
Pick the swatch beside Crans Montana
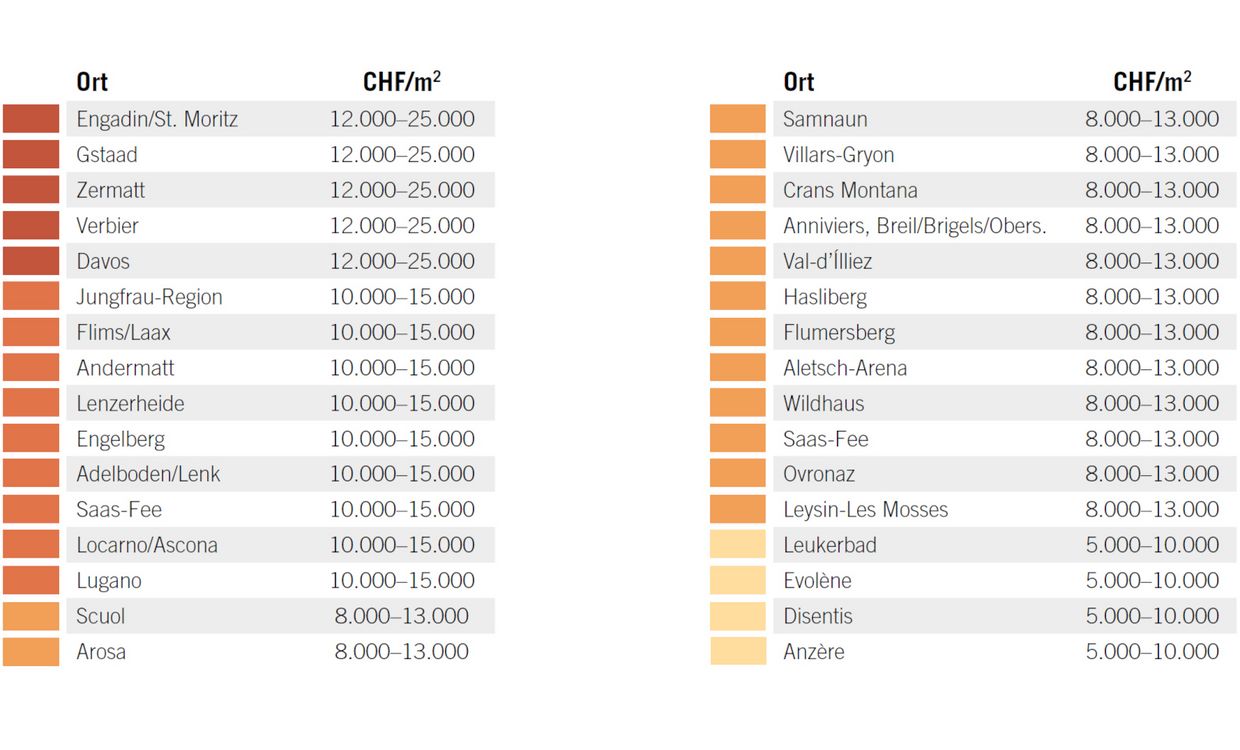point(737,190)
